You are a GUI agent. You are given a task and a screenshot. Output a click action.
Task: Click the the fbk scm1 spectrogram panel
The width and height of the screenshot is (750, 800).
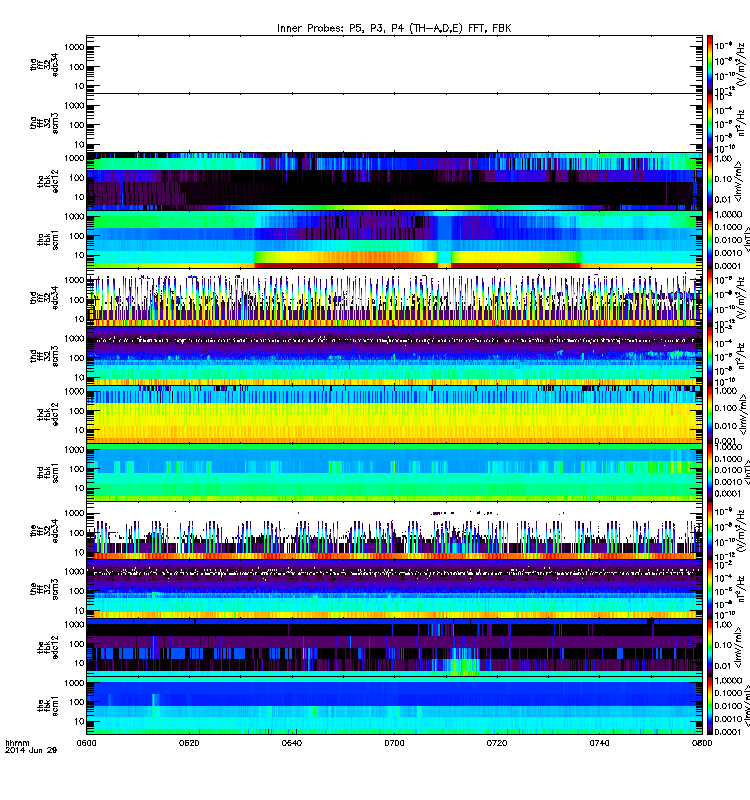tap(394, 705)
